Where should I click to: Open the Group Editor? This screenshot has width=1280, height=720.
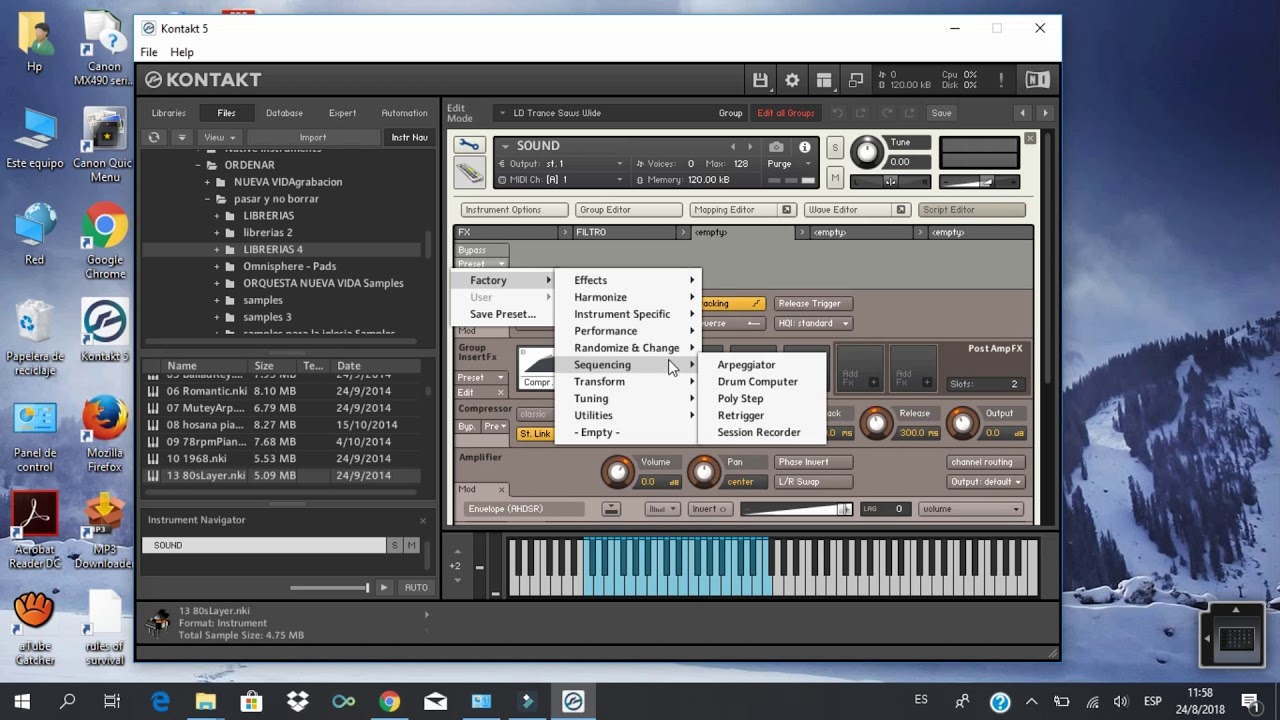tap(629, 210)
